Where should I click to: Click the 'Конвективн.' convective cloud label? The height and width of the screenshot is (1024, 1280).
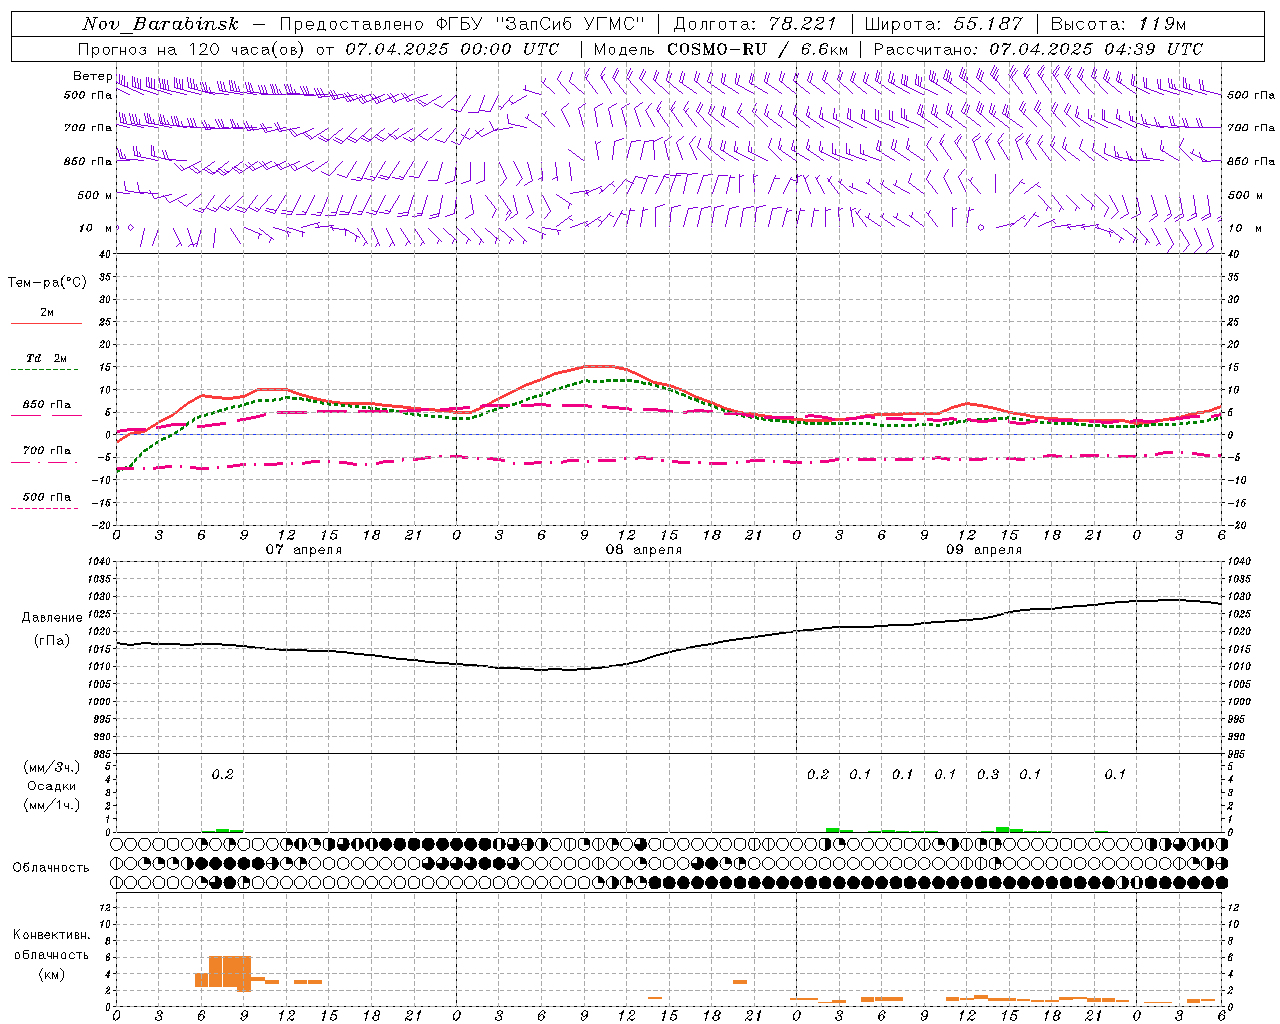coord(51,935)
